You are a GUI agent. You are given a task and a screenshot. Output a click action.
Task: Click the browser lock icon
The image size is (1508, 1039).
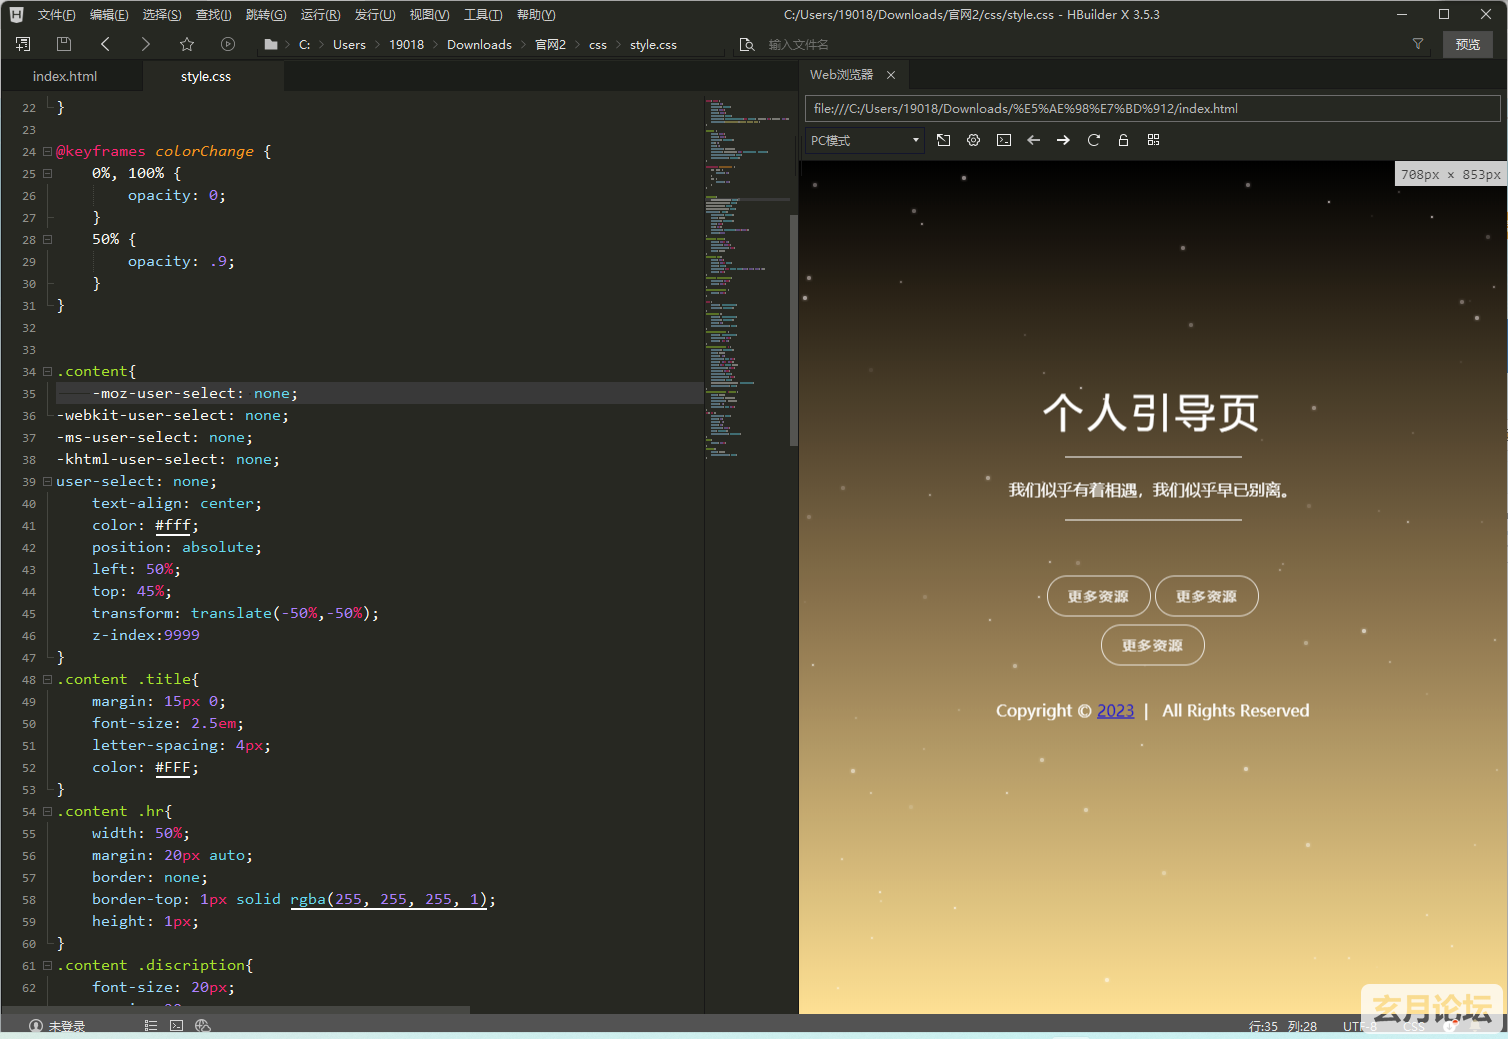point(1124,140)
